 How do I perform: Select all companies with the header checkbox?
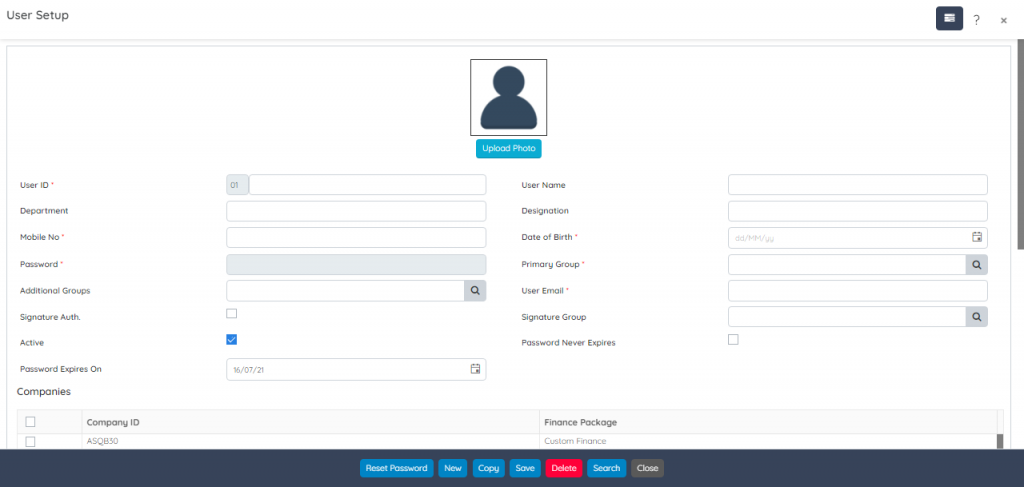click(x=30, y=422)
